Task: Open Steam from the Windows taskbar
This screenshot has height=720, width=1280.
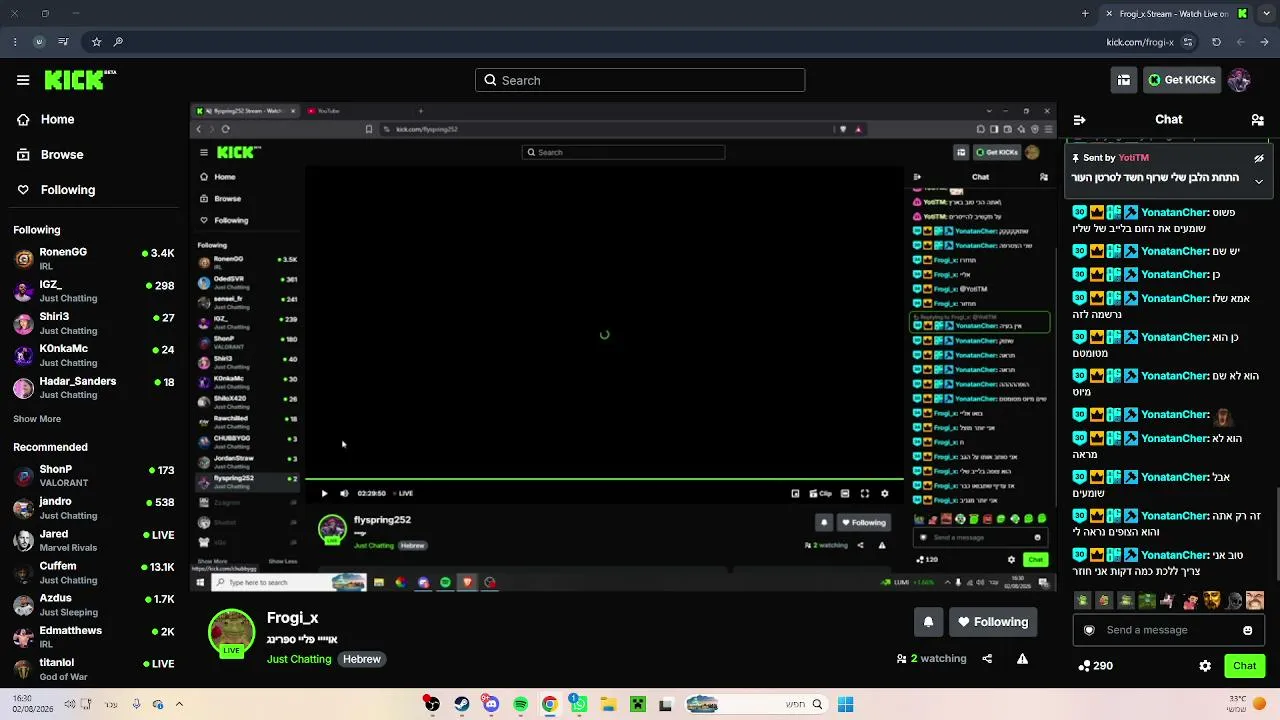Action: click(x=461, y=705)
